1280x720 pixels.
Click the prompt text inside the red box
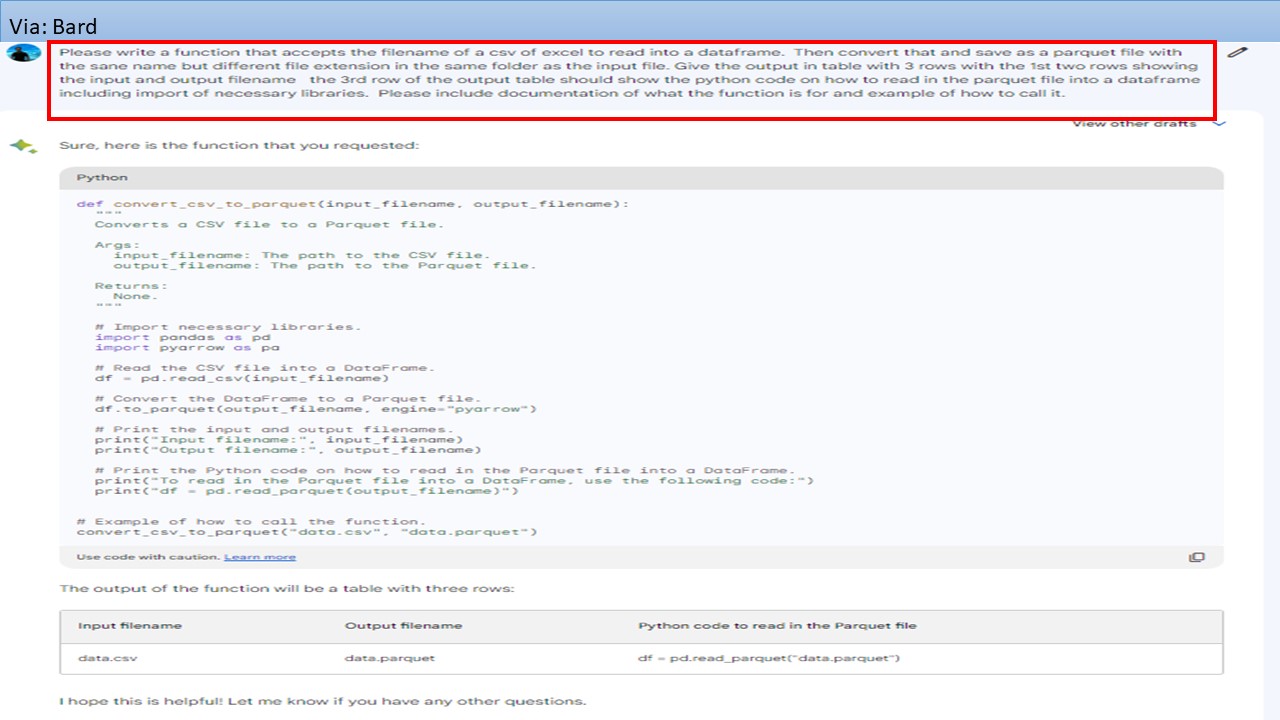(630, 73)
